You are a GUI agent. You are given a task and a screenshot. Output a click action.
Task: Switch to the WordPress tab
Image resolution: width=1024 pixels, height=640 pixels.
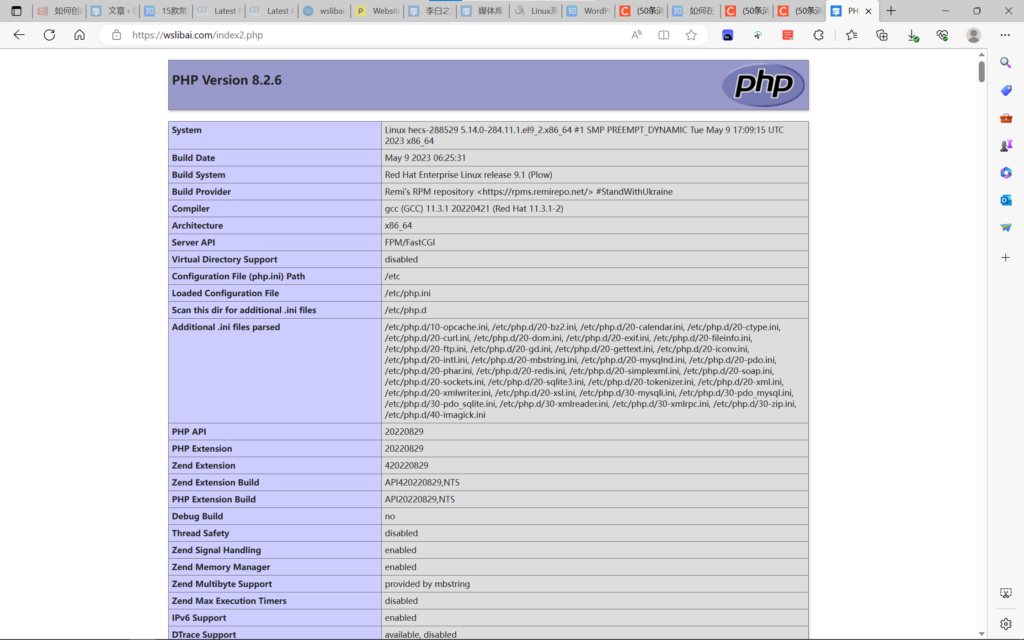[x=586, y=11]
